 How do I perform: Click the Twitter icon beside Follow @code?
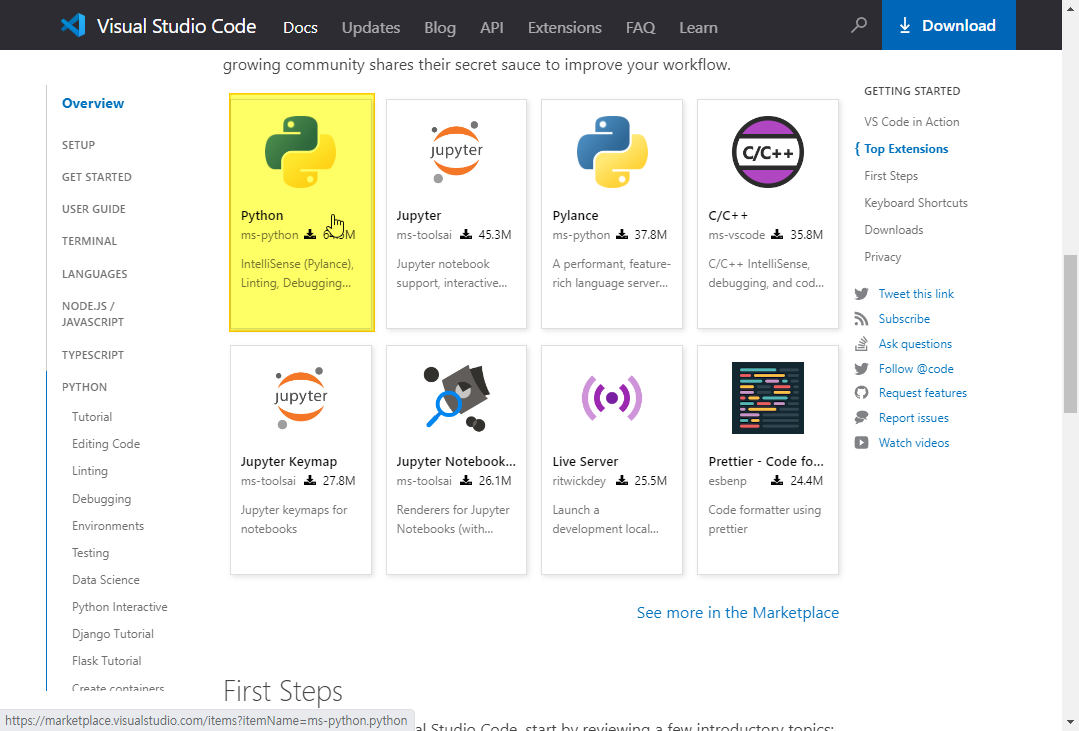862,368
